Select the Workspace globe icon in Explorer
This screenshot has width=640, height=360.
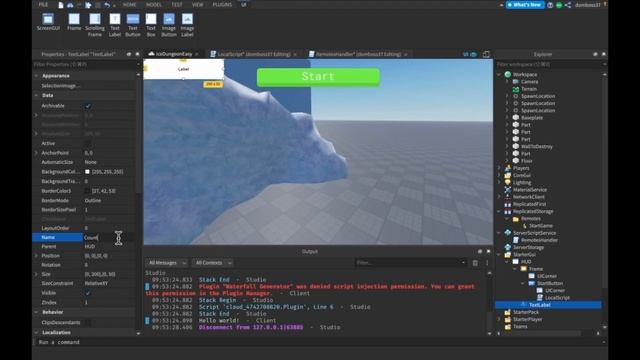pos(508,74)
